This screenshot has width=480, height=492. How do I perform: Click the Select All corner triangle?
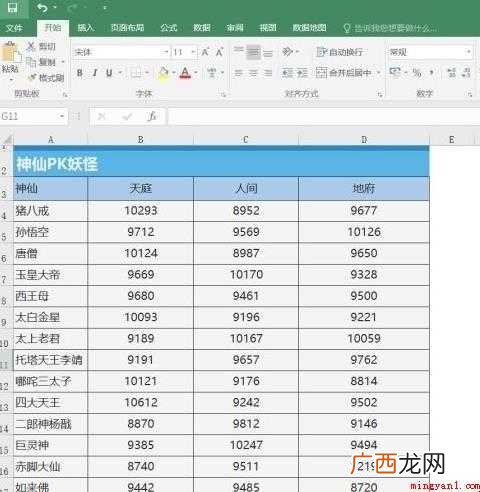(7, 140)
